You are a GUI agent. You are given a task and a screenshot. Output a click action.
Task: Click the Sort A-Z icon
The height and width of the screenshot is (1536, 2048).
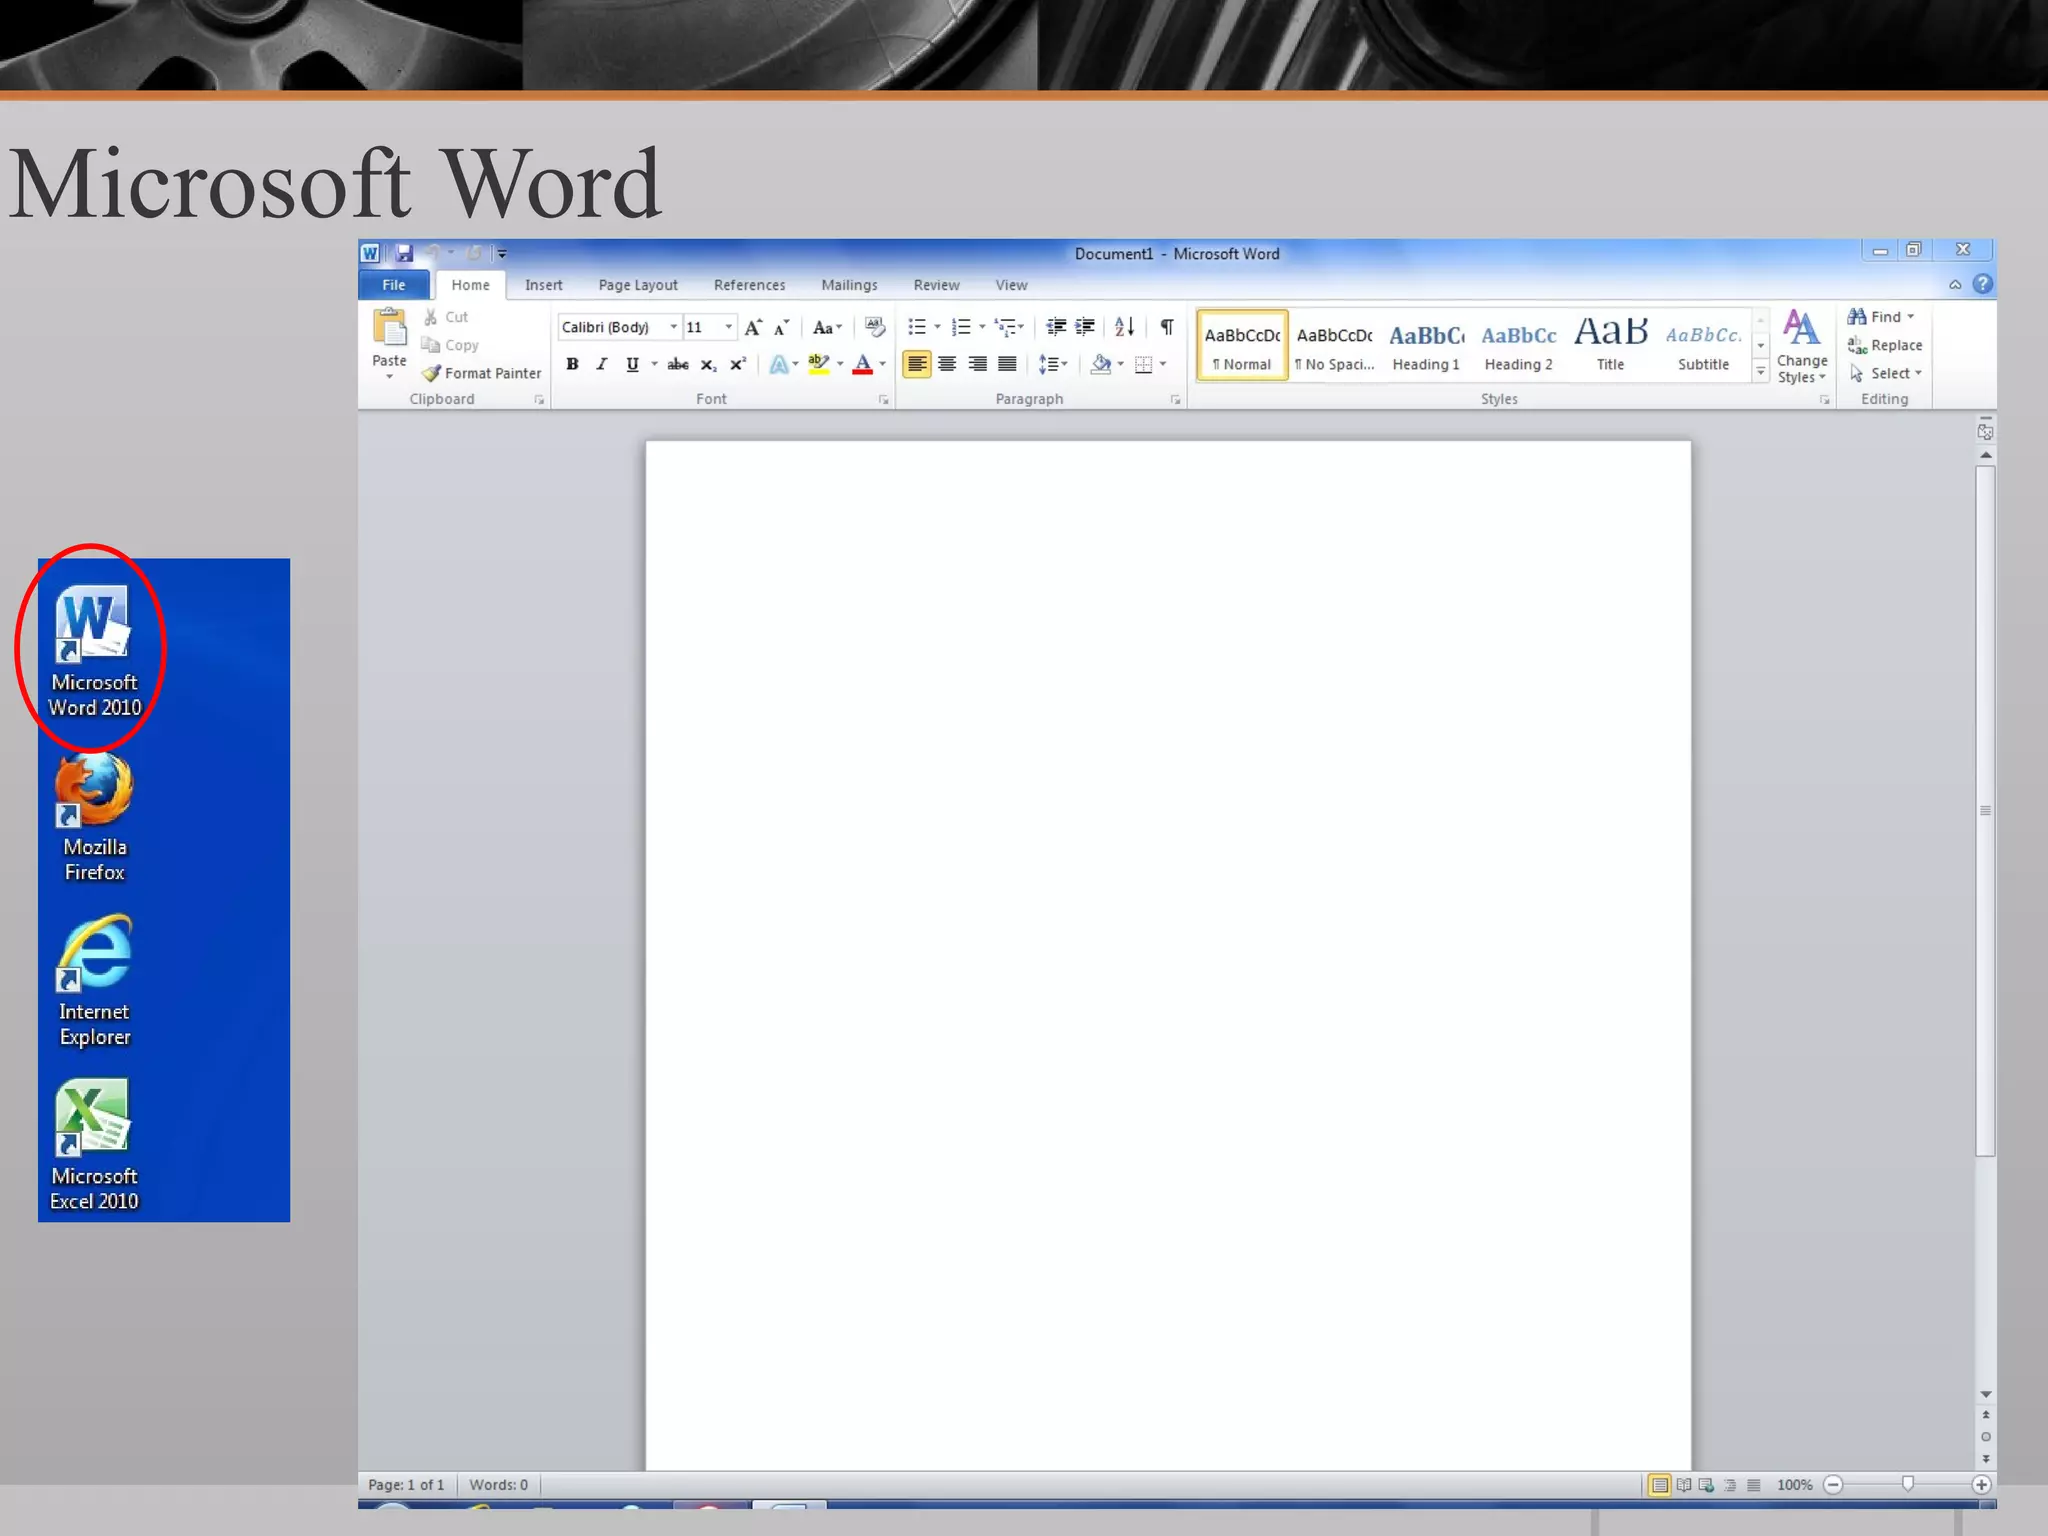[x=1124, y=327]
